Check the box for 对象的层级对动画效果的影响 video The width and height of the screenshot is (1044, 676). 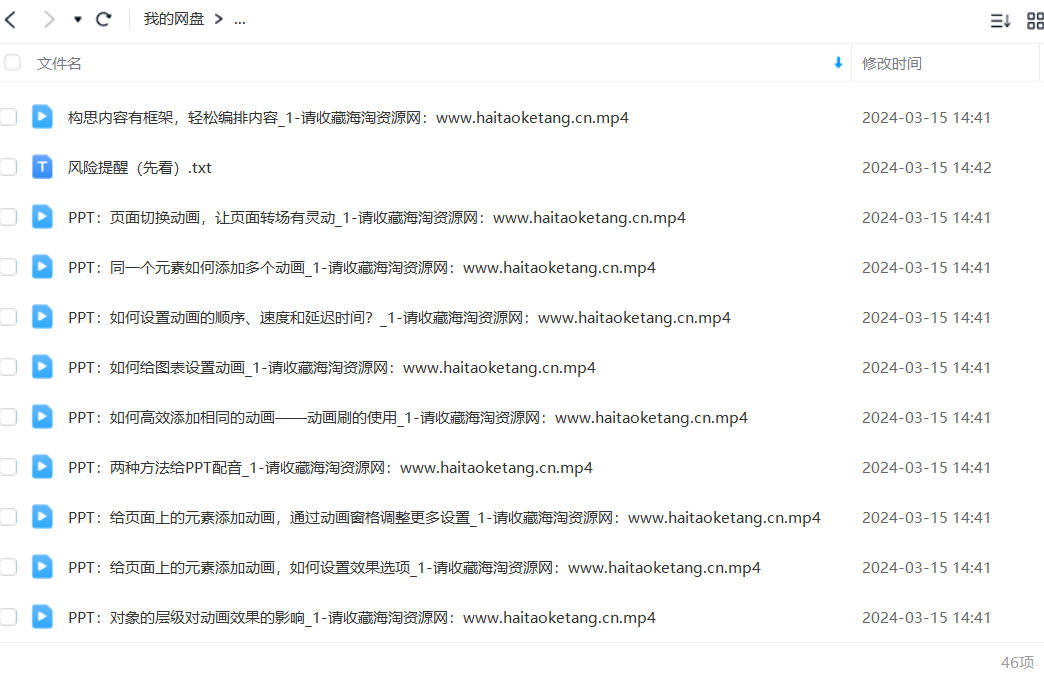point(8,617)
